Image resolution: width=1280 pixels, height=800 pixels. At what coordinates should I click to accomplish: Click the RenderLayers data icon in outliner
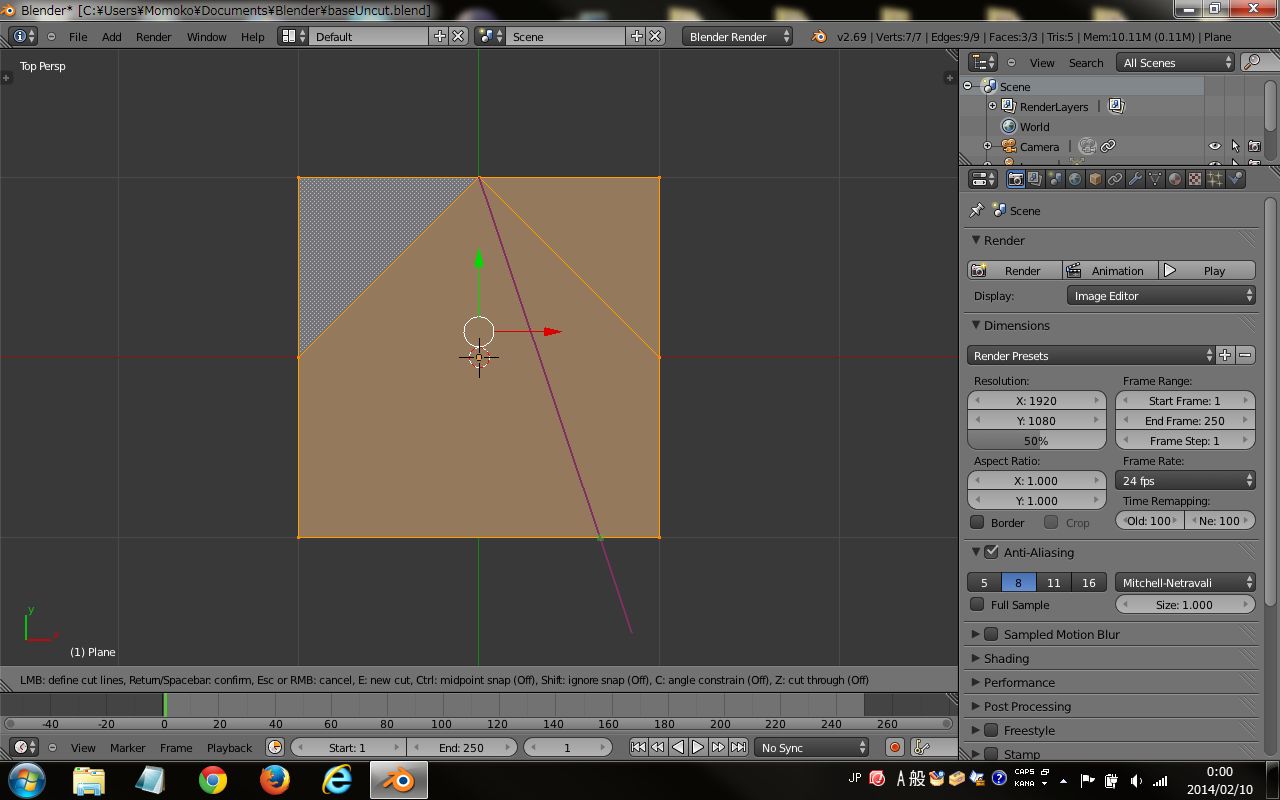coord(1116,106)
